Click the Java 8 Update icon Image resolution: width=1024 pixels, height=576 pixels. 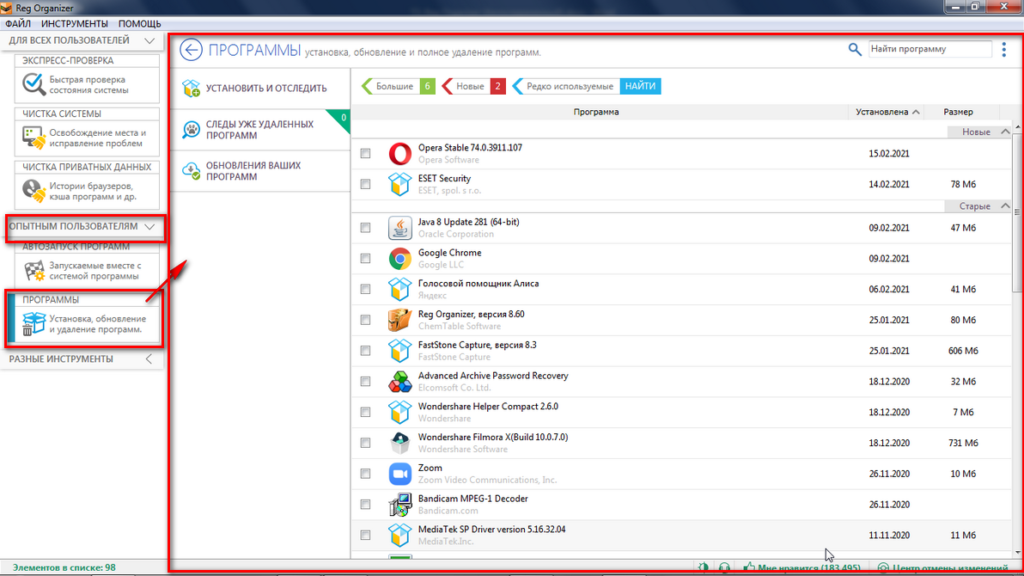(400, 228)
